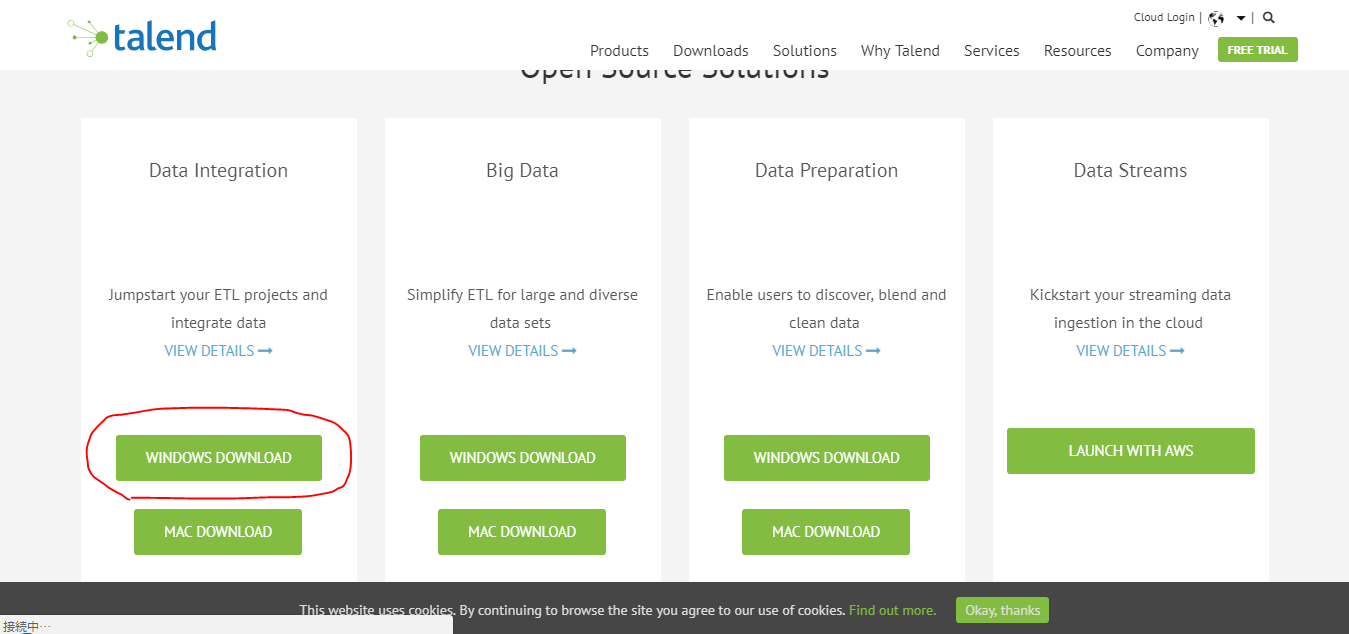1349x634 pixels.
Task: Click the Free Trial button
Action: click(x=1258, y=50)
